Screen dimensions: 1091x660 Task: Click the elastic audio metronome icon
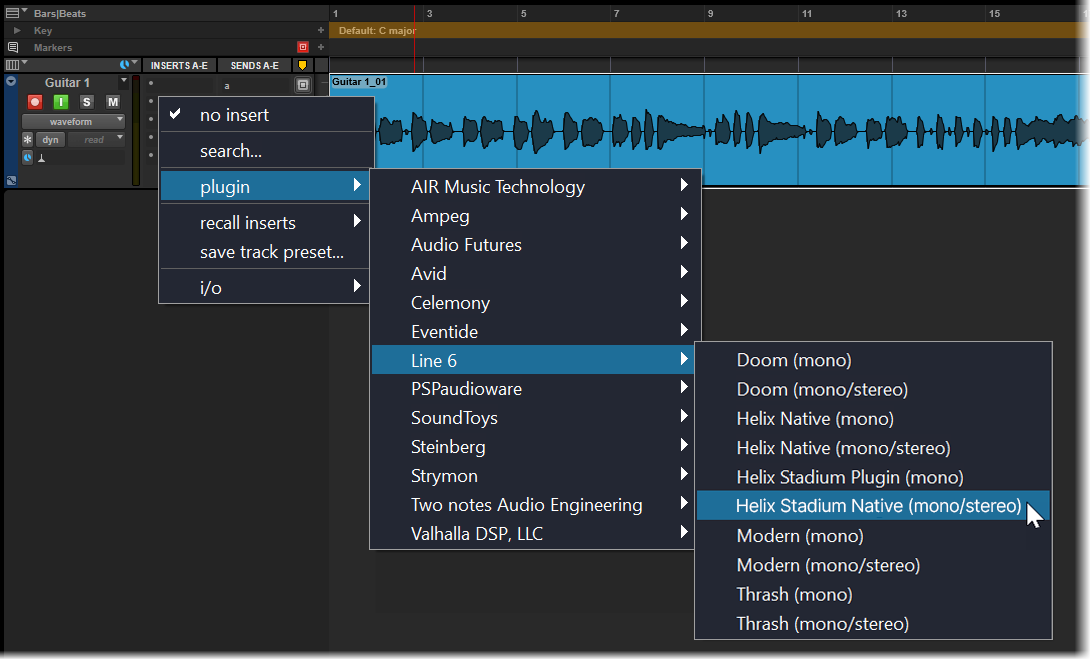coord(42,158)
